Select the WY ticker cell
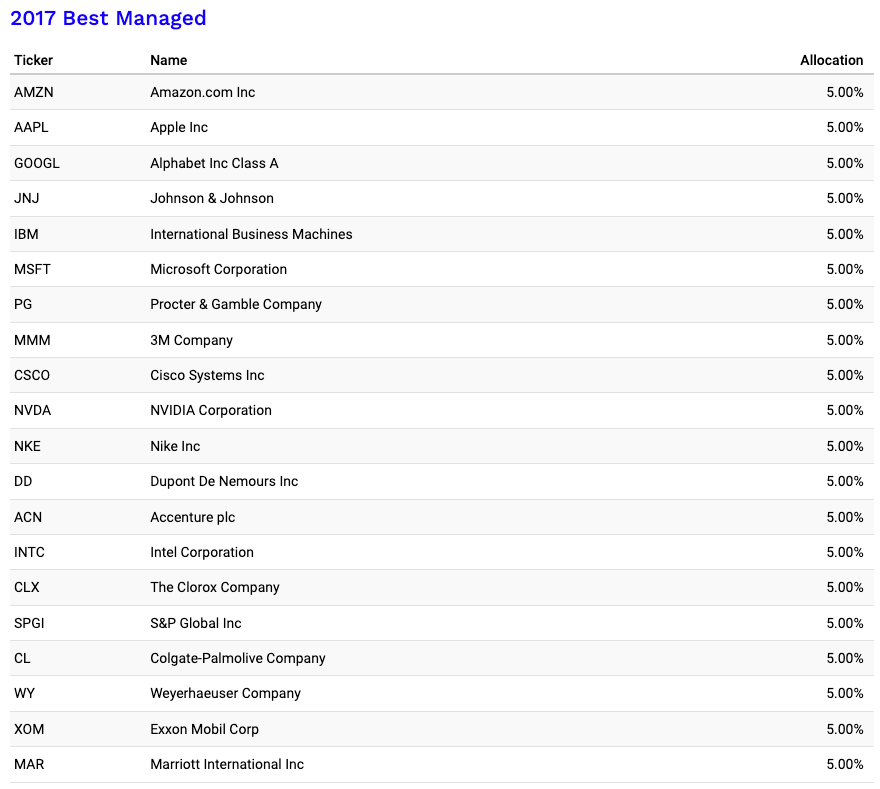Image resolution: width=880 pixels, height=789 pixels. (24, 694)
